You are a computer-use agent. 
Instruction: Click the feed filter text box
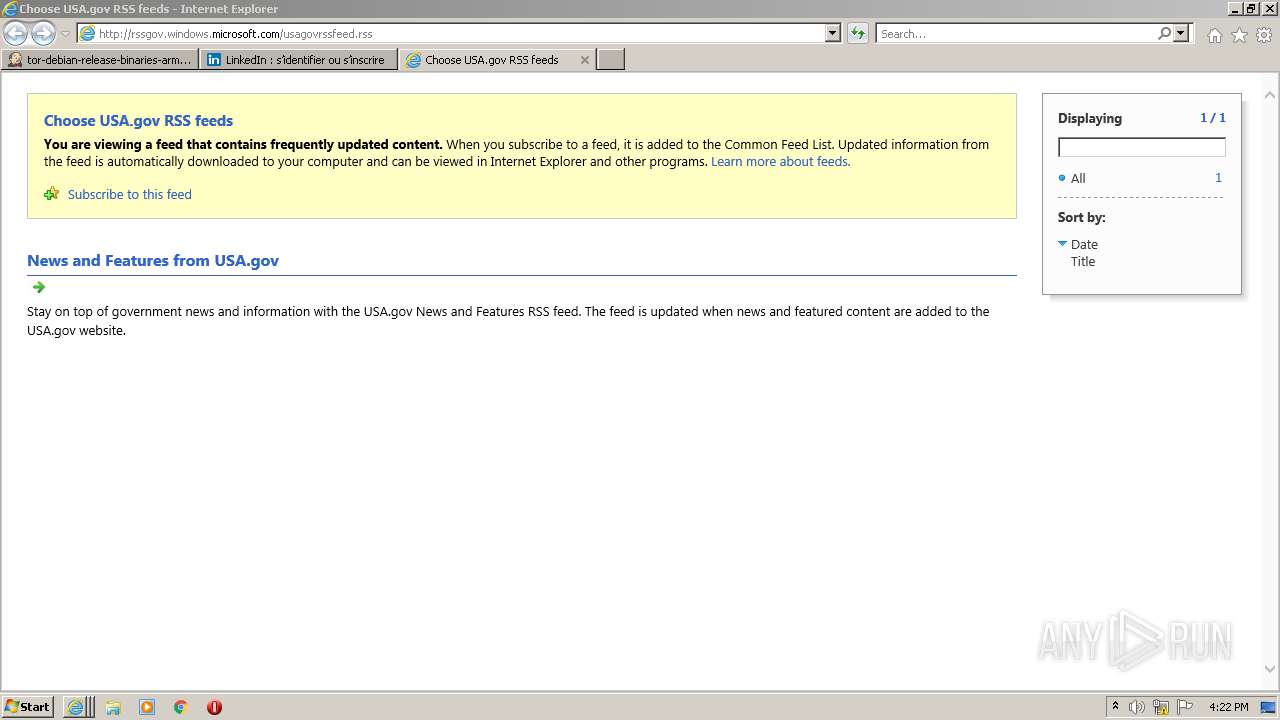pyautogui.click(x=1141, y=147)
